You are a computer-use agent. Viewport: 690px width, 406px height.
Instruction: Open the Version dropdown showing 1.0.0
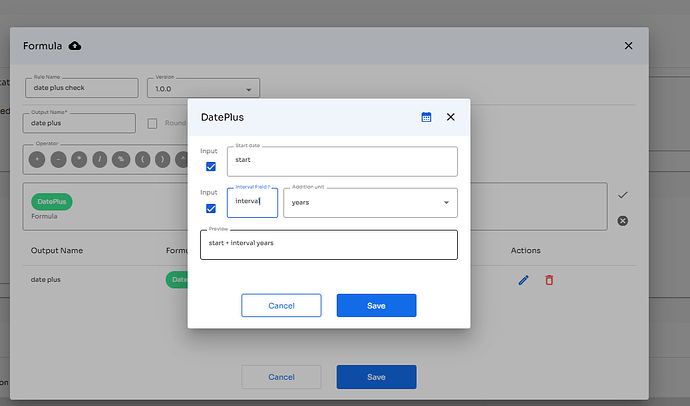pos(203,88)
